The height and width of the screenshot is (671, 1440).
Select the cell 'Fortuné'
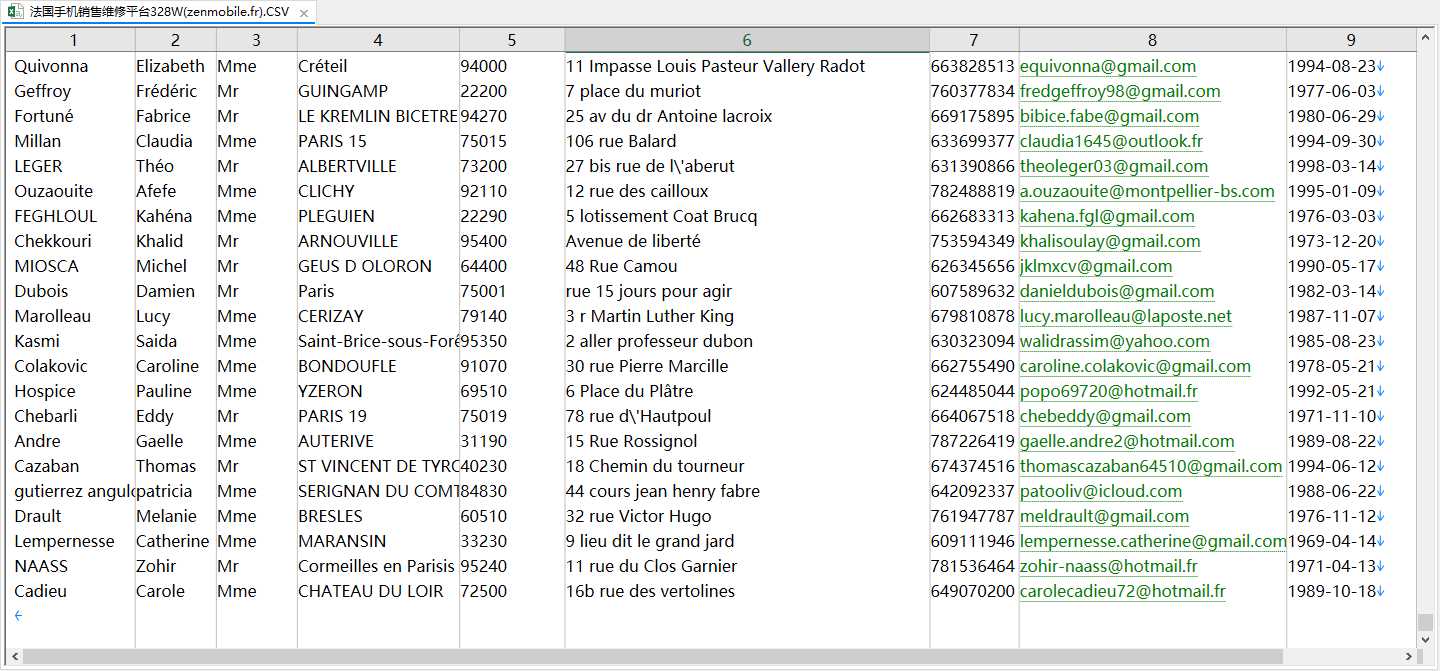[x=44, y=116]
